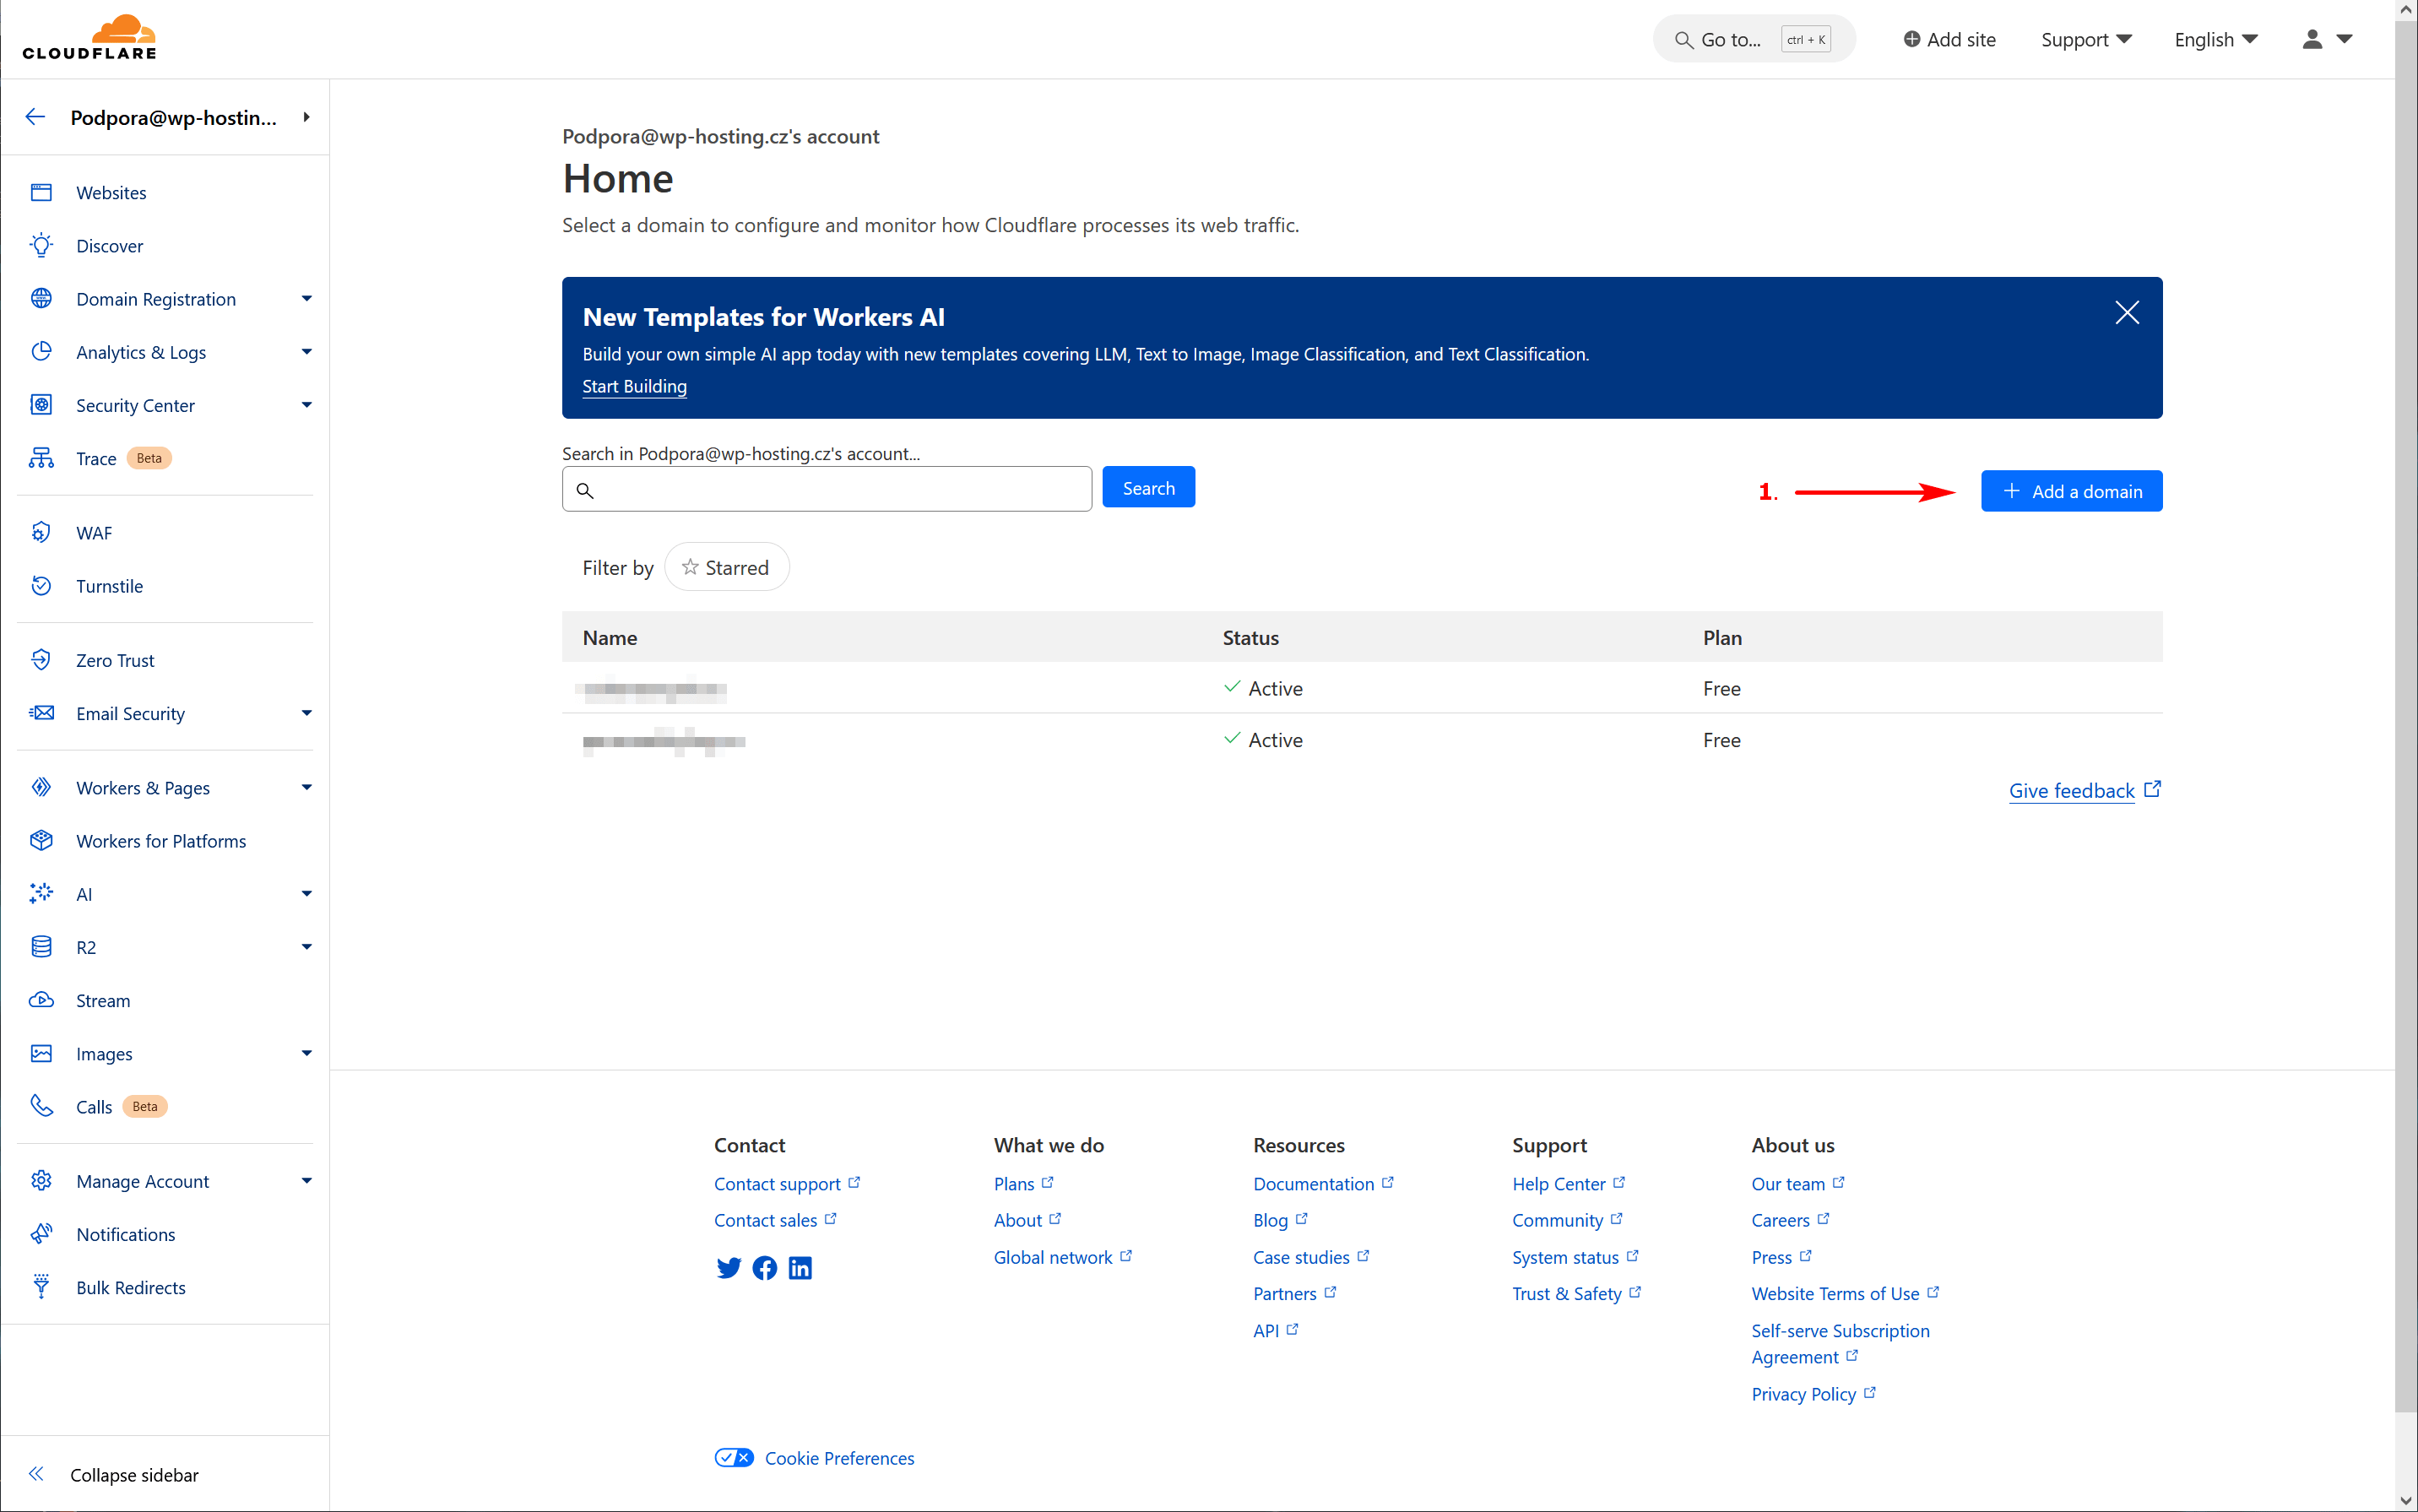Click the WAF shield icon
The width and height of the screenshot is (2418, 1512).
point(41,532)
